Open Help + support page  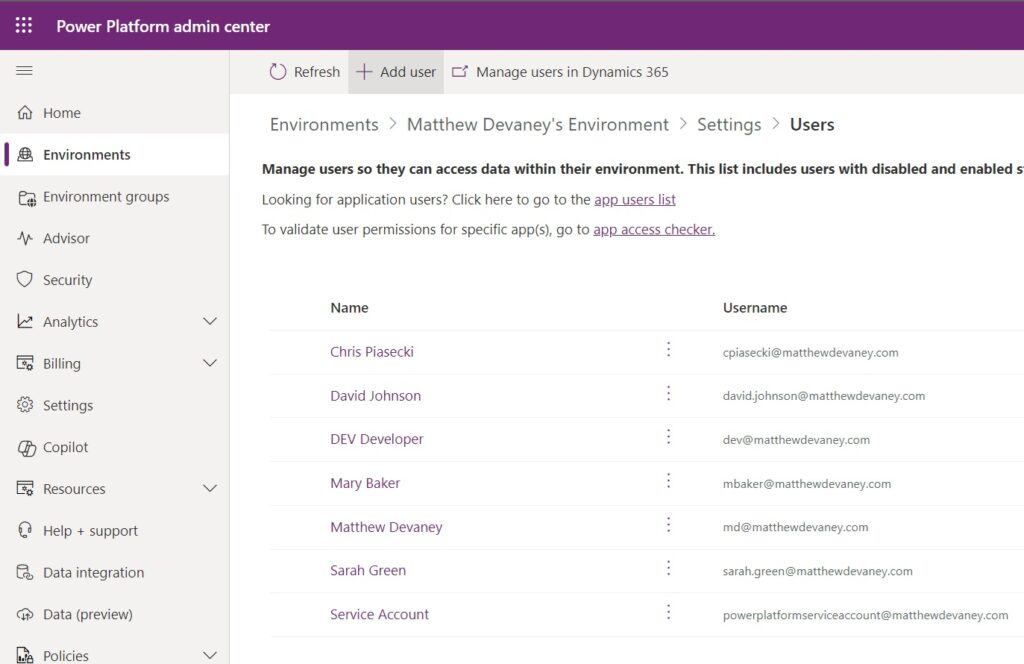pyautogui.click(x=115, y=531)
